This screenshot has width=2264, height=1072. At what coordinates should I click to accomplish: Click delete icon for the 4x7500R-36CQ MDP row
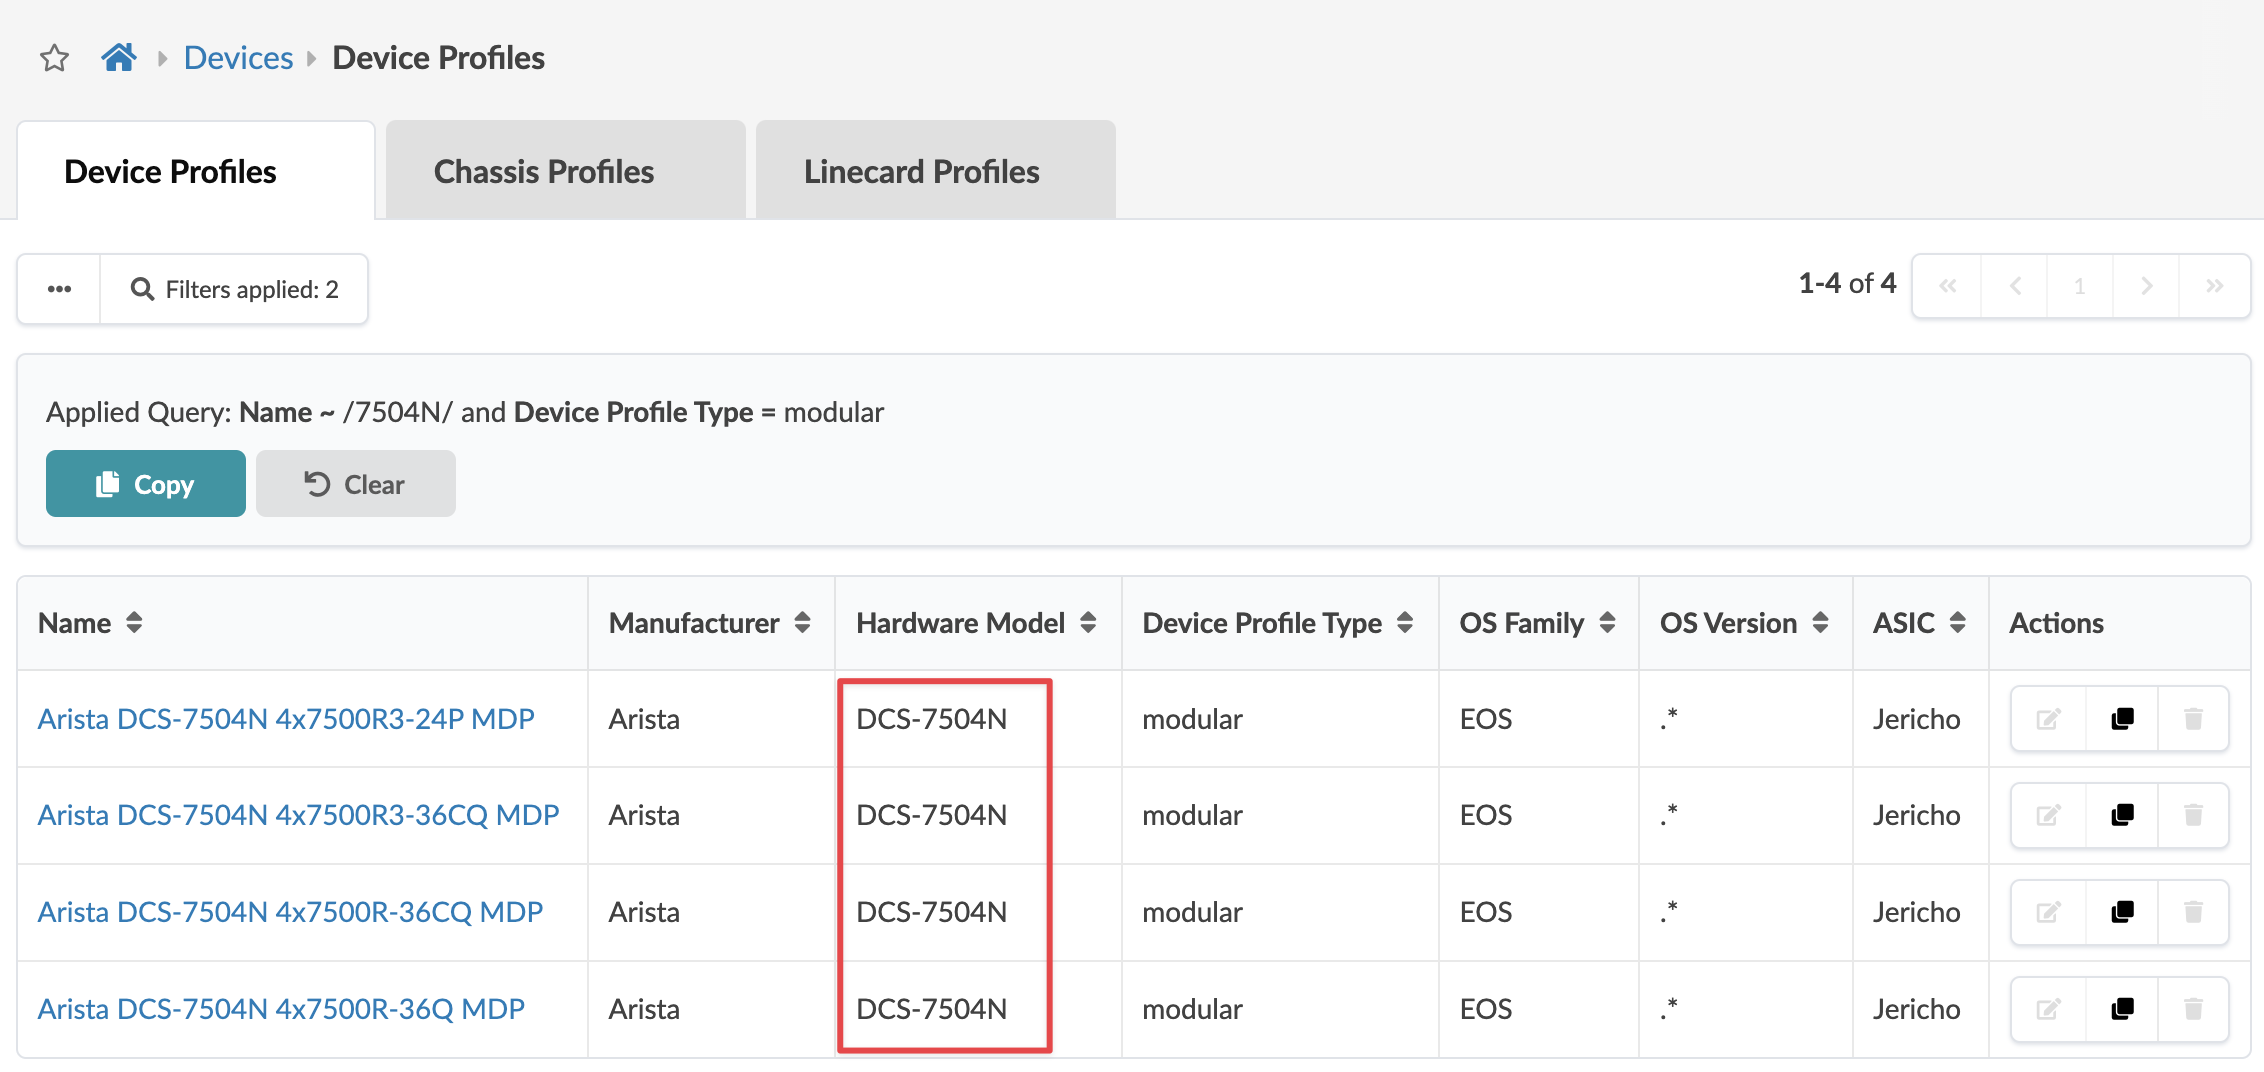tap(2193, 912)
